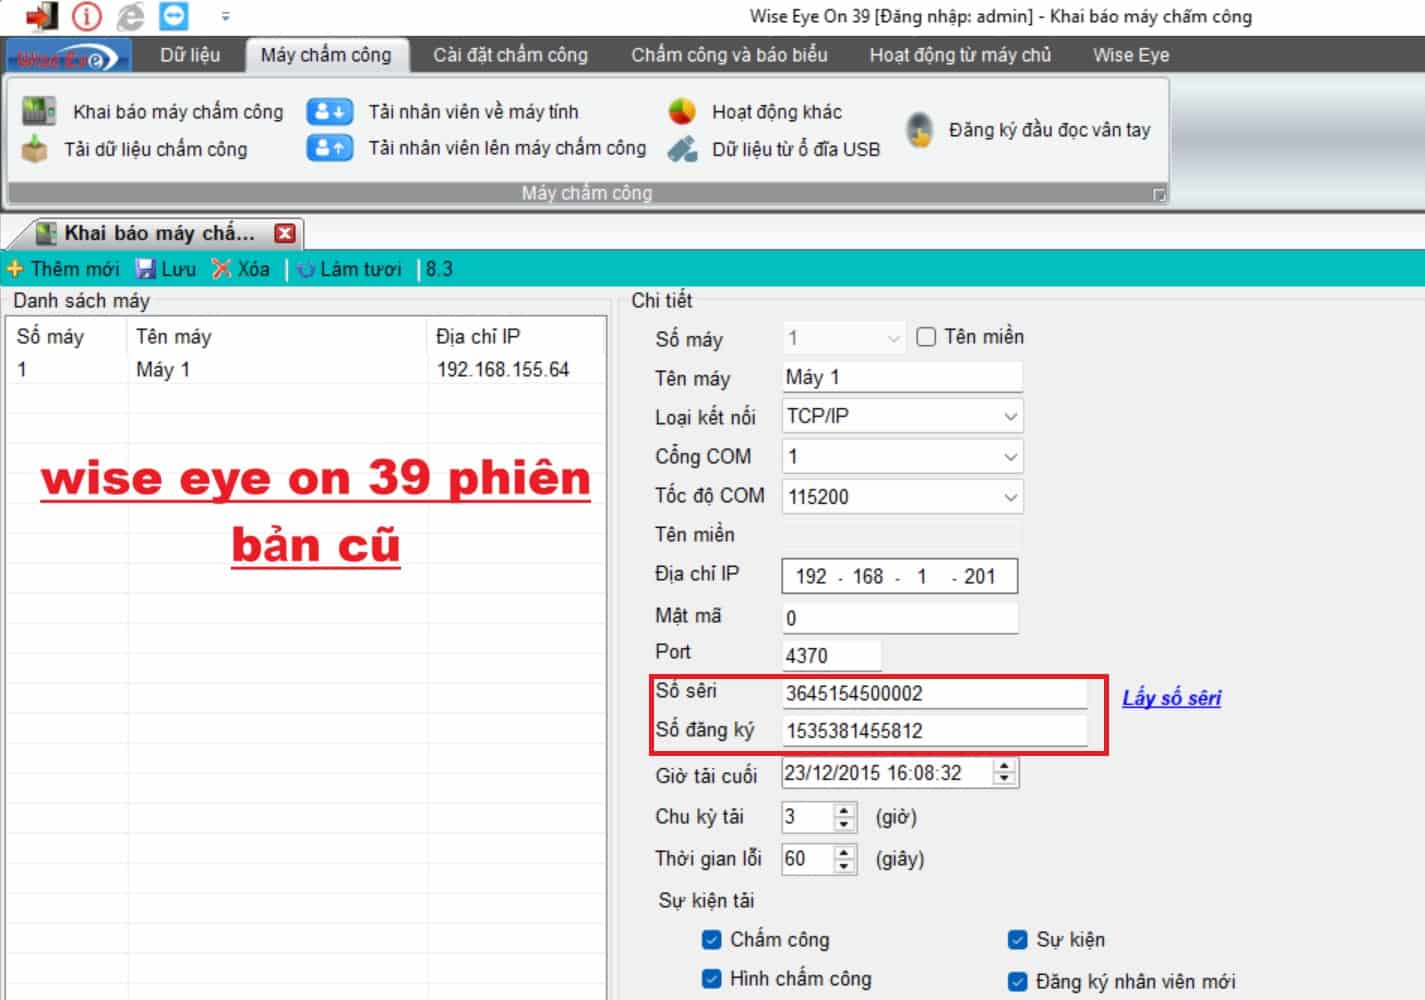The width and height of the screenshot is (1425, 1000).
Task: Open Chấm công và báo biểu tab
Action: [x=729, y=55]
